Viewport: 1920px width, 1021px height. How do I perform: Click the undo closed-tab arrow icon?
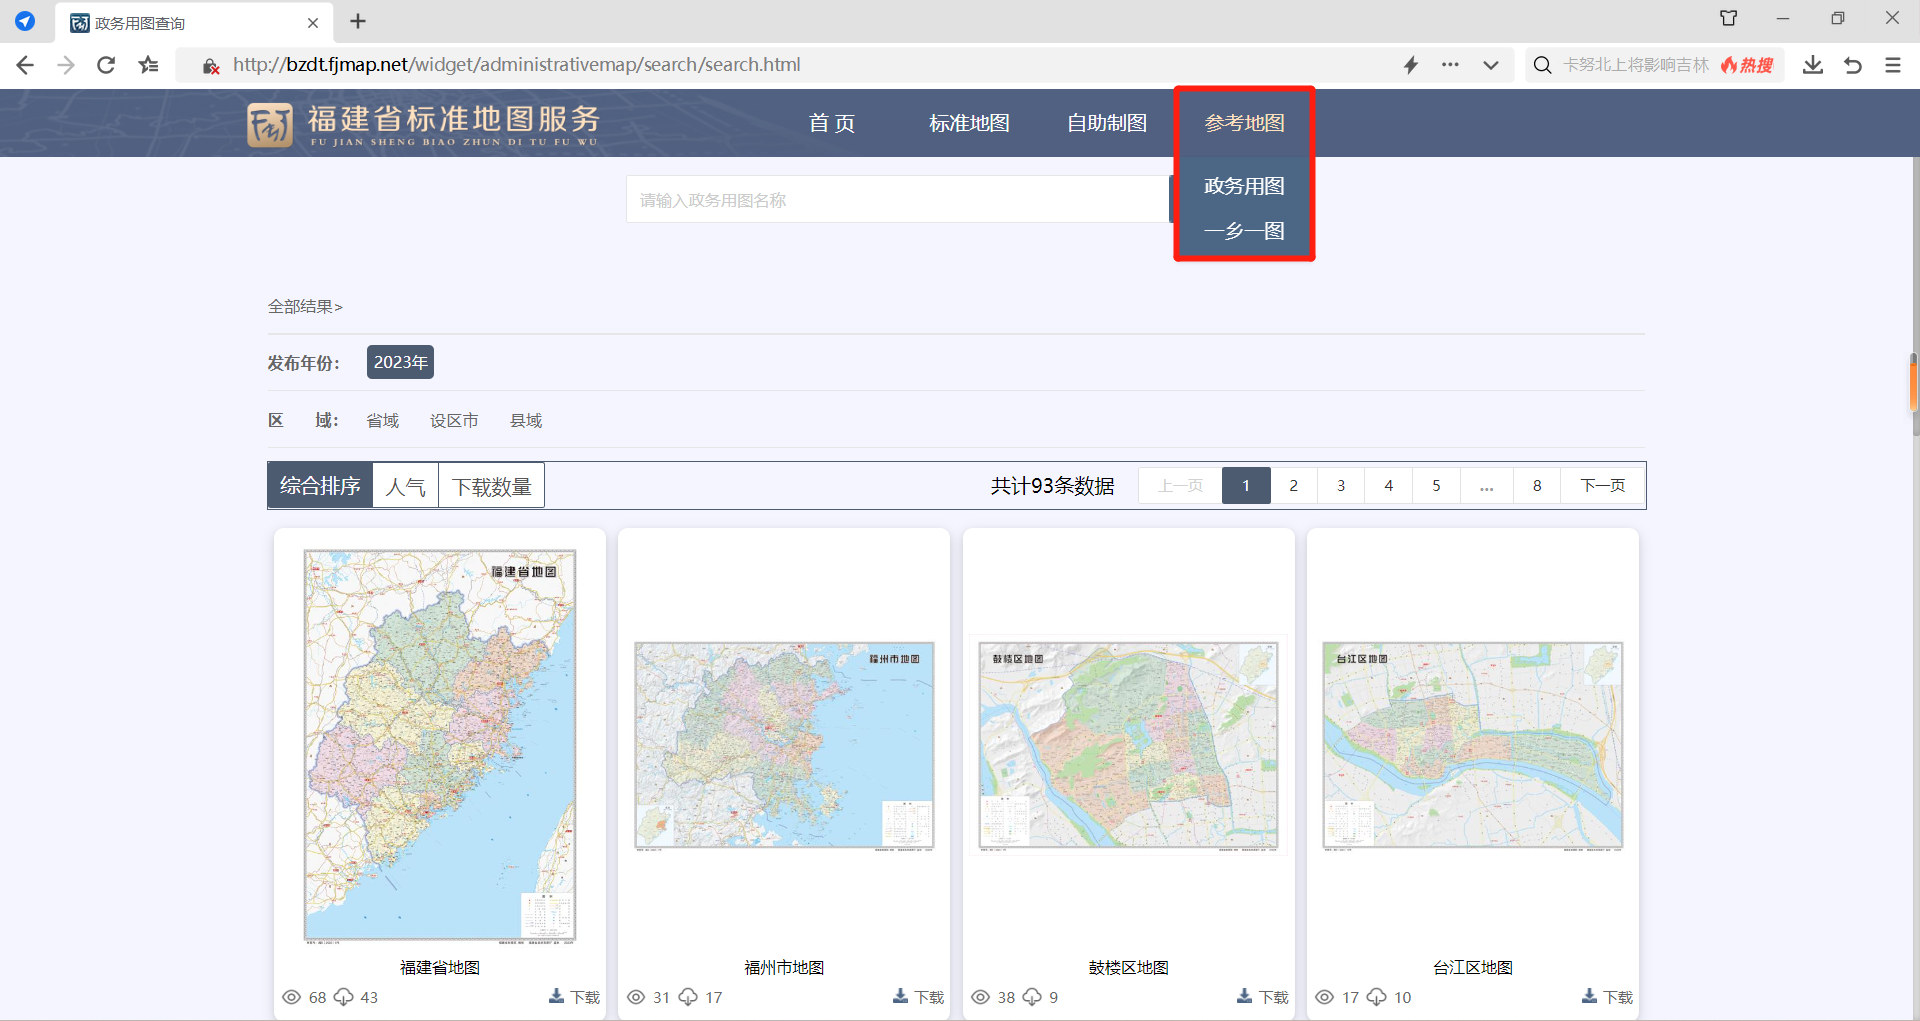1853,65
